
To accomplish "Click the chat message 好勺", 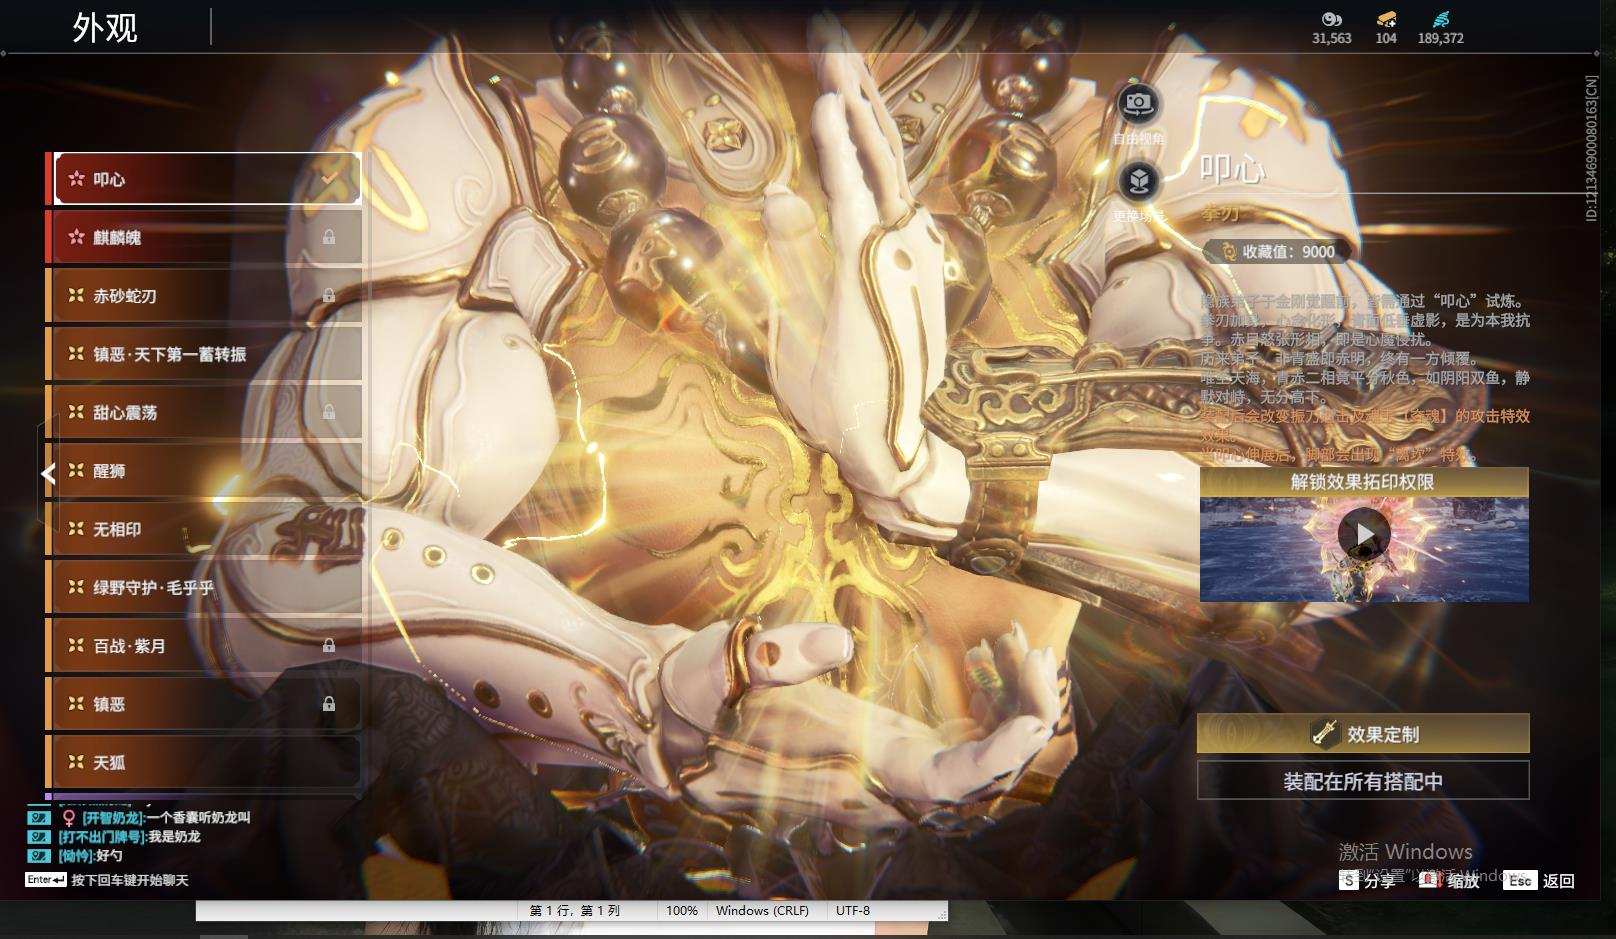I will 109,855.
